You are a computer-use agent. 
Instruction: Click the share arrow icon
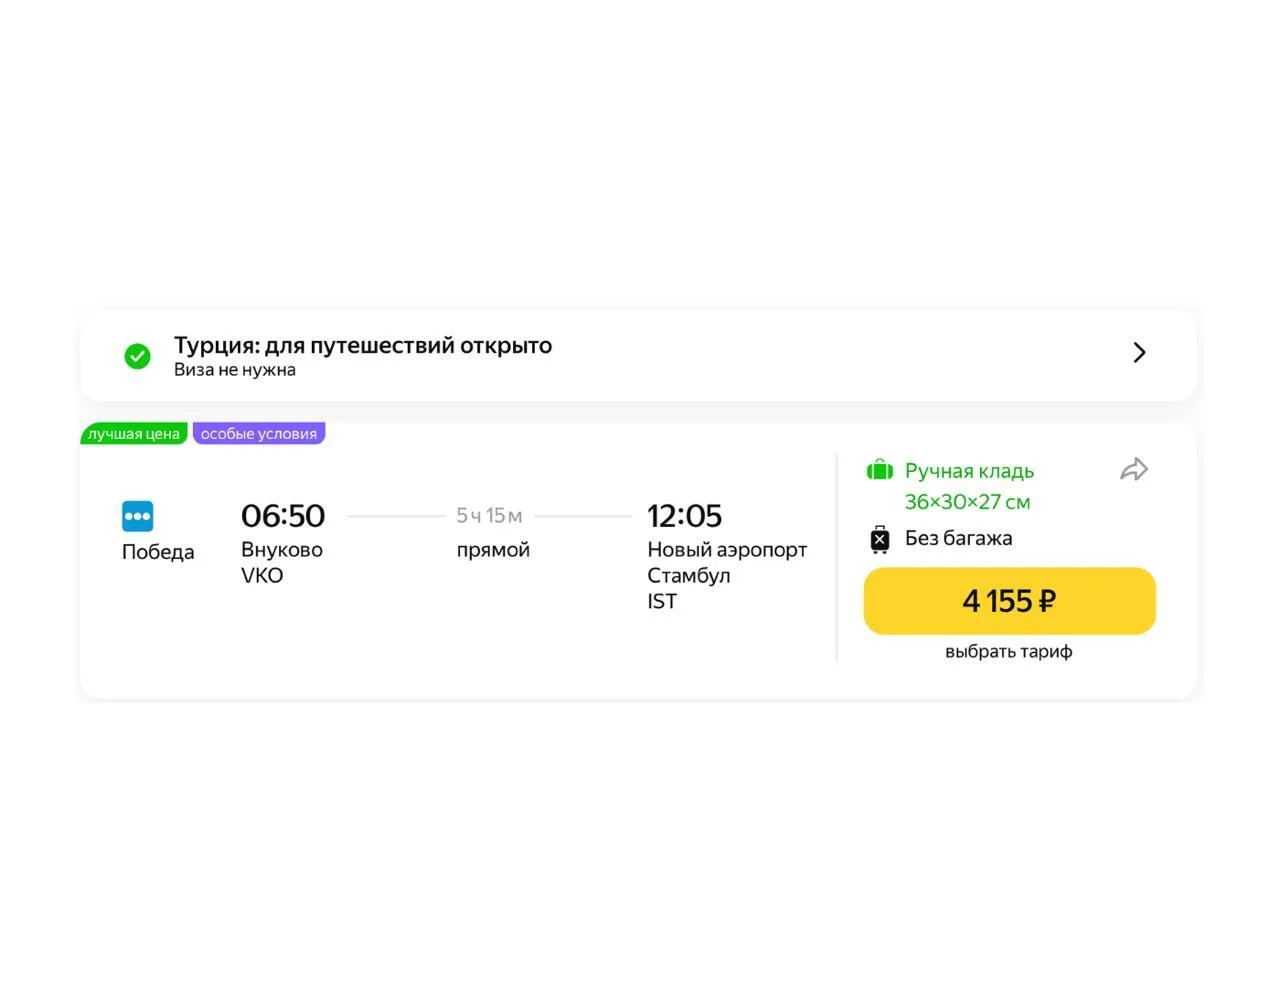[1134, 469]
